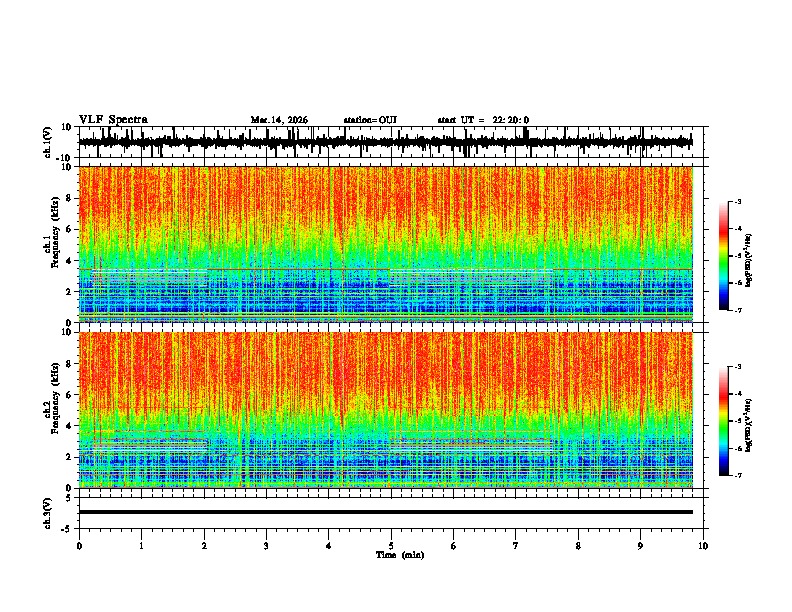Click the ch.3(V) axis label
The image size is (792, 612).
pos(48,513)
